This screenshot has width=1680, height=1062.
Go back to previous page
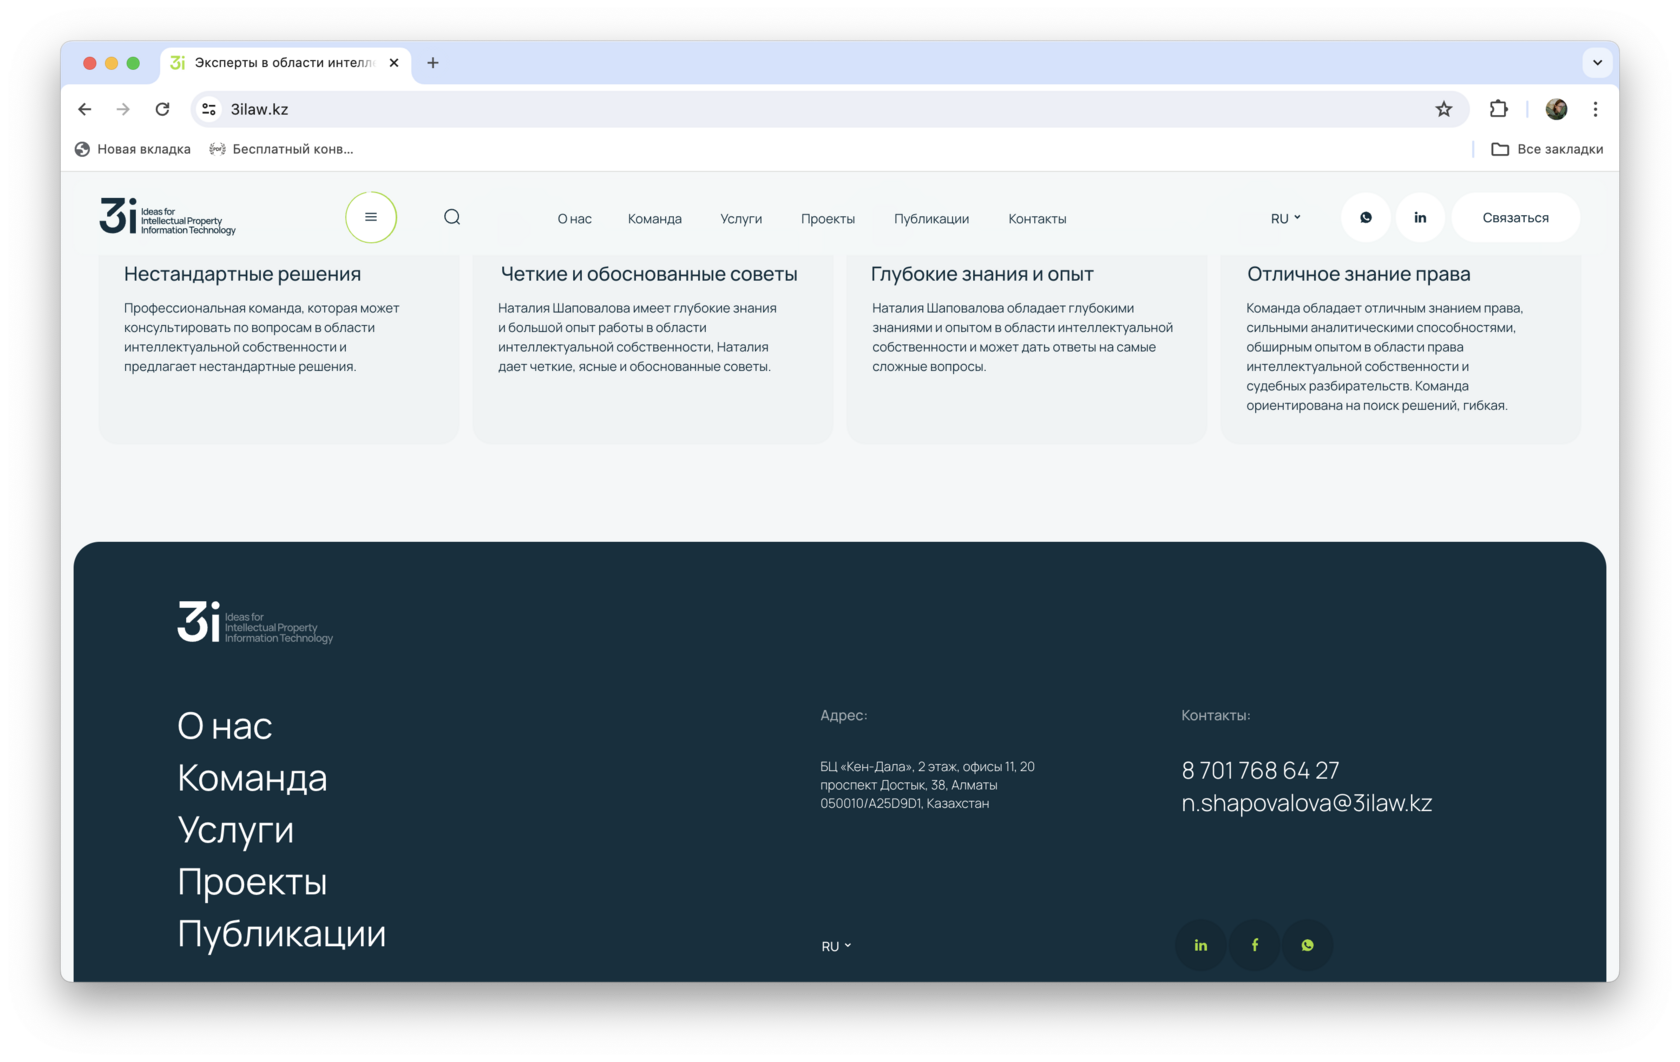pos(85,109)
